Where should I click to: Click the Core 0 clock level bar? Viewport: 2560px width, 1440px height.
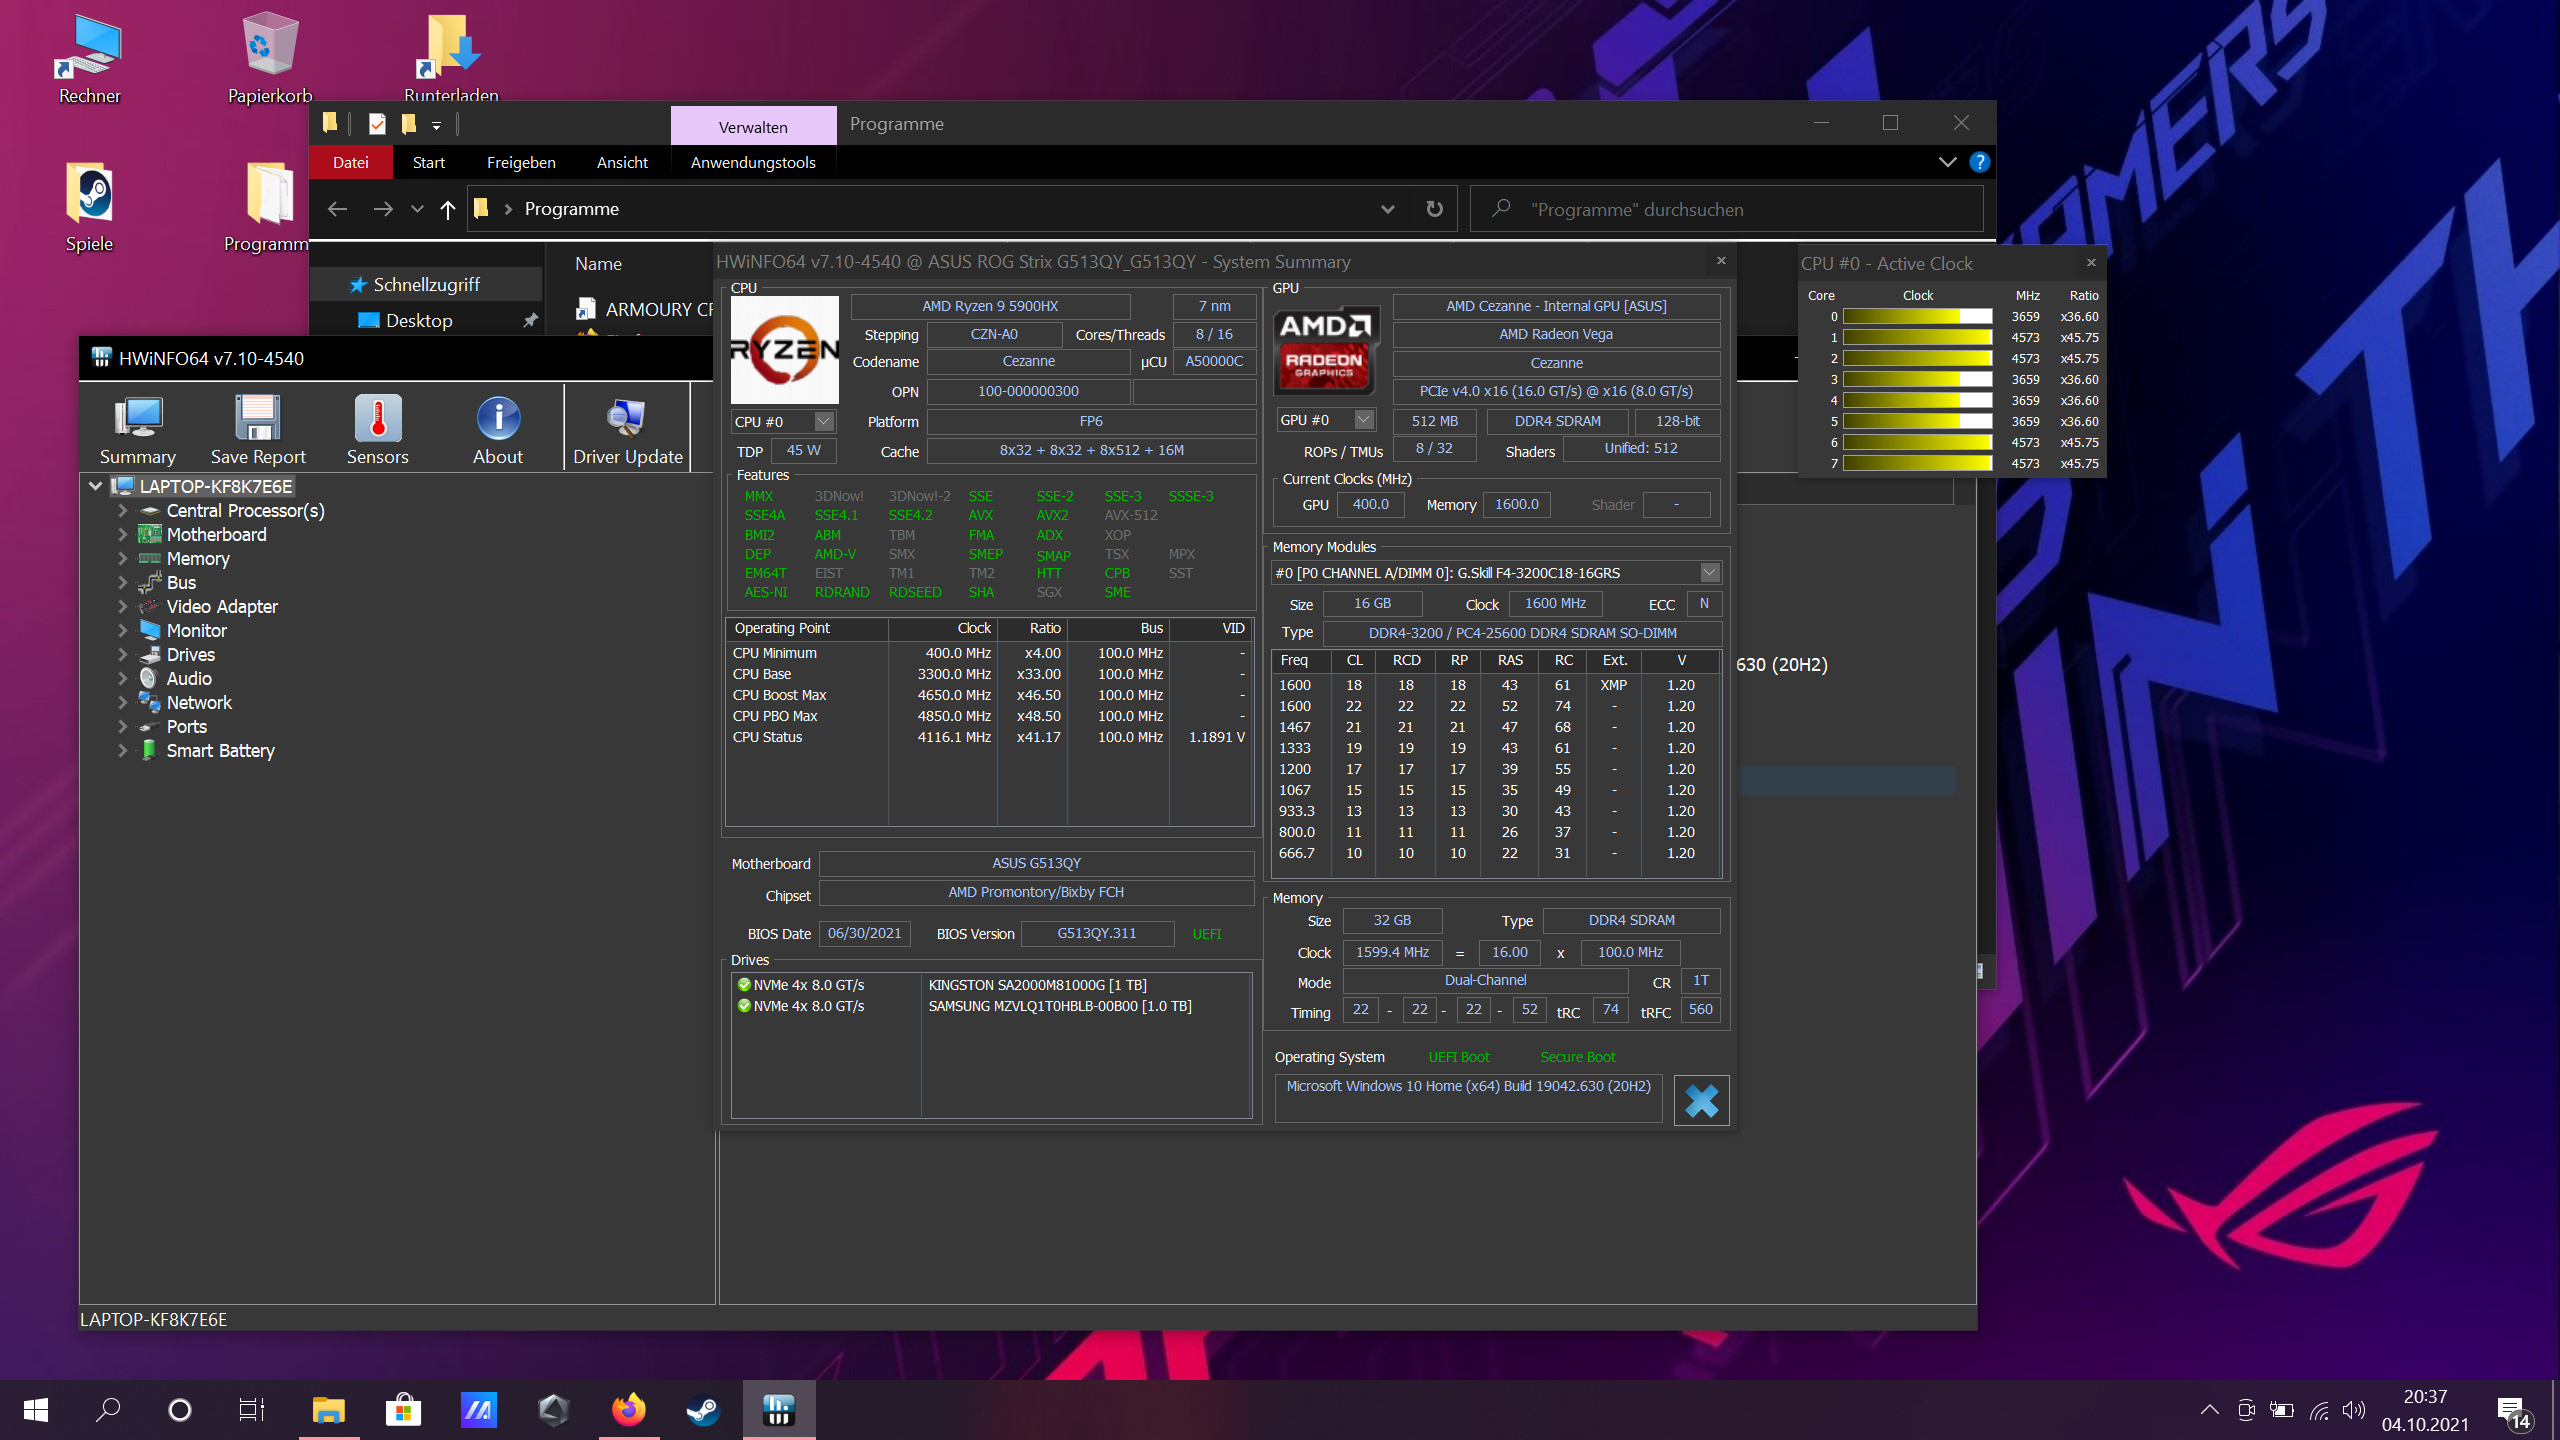click(1916, 316)
